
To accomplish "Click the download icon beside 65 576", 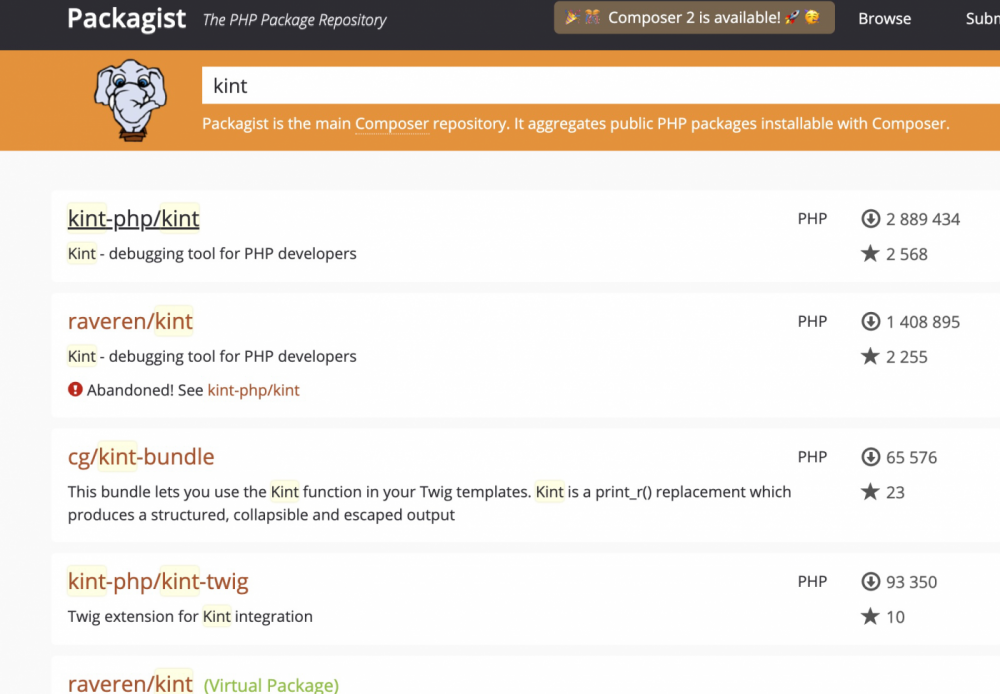I will 871,457.
